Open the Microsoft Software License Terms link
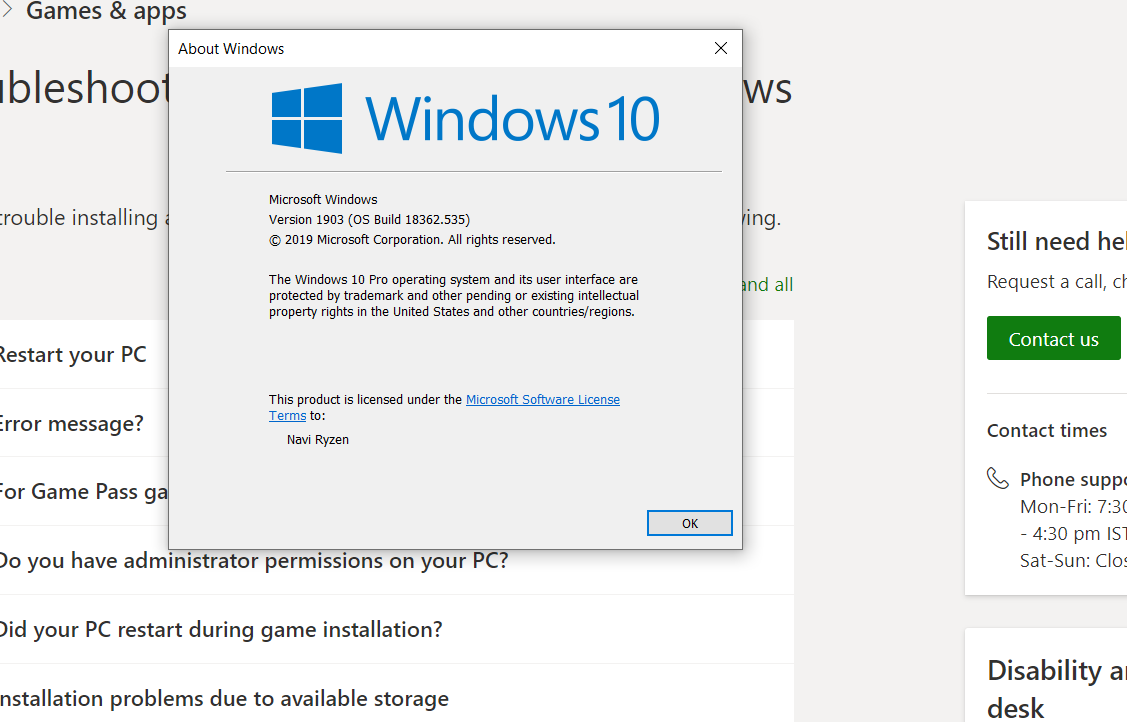 [444, 407]
